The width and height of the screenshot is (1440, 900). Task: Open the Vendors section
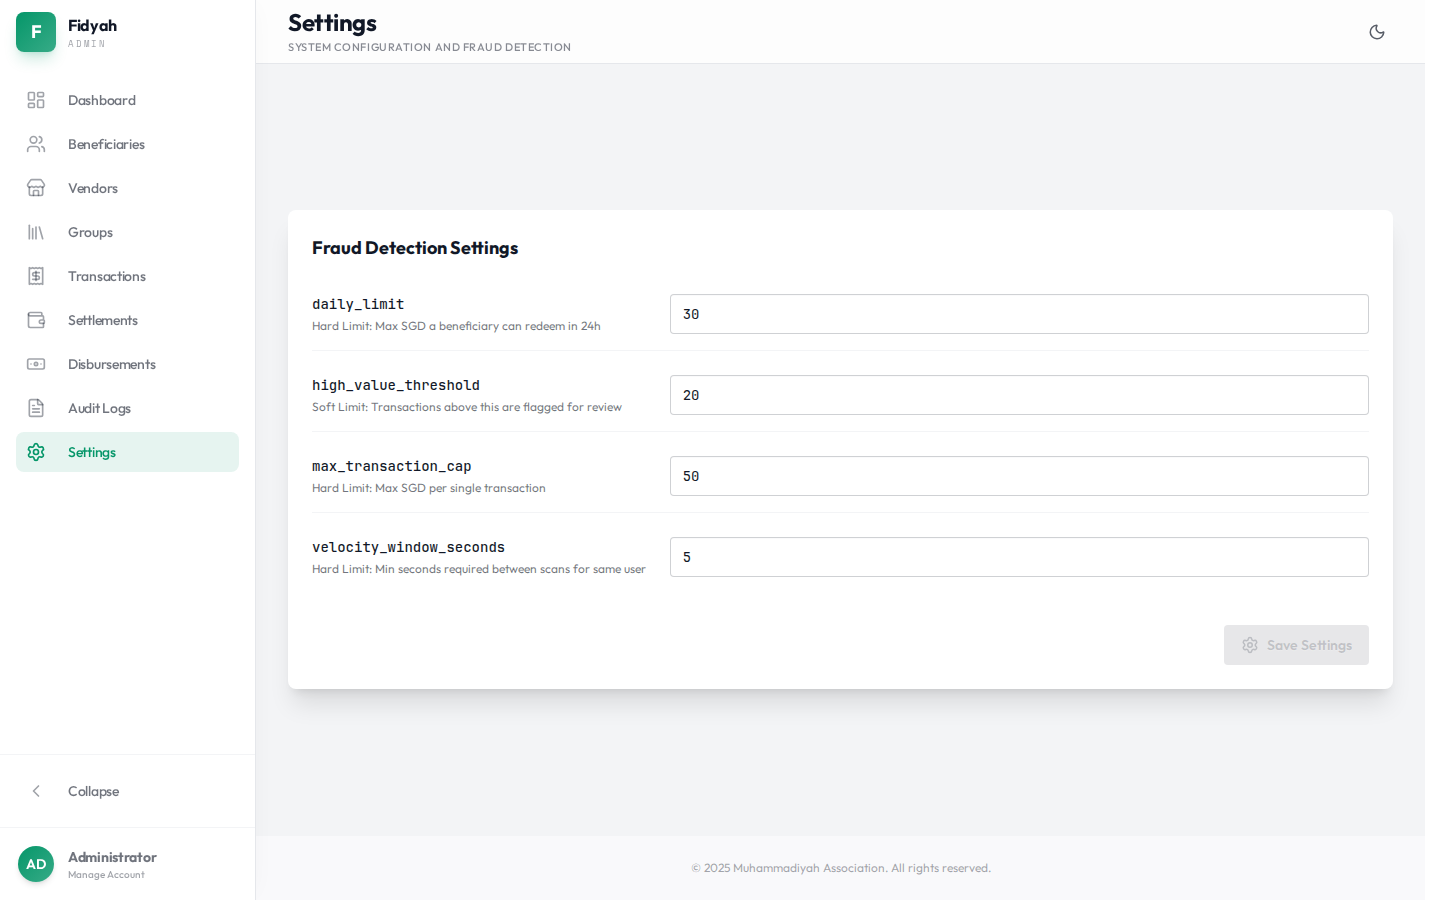pyautogui.click(x=92, y=188)
